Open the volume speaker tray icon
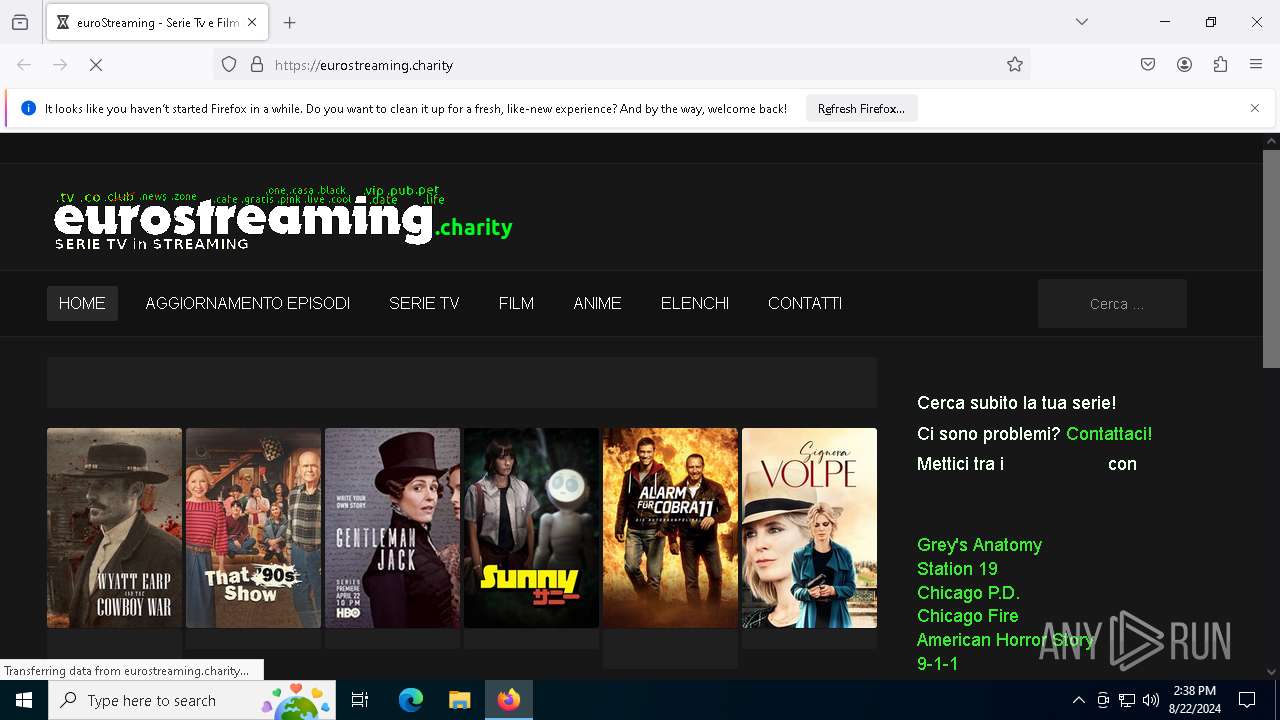 point(1151,700)
